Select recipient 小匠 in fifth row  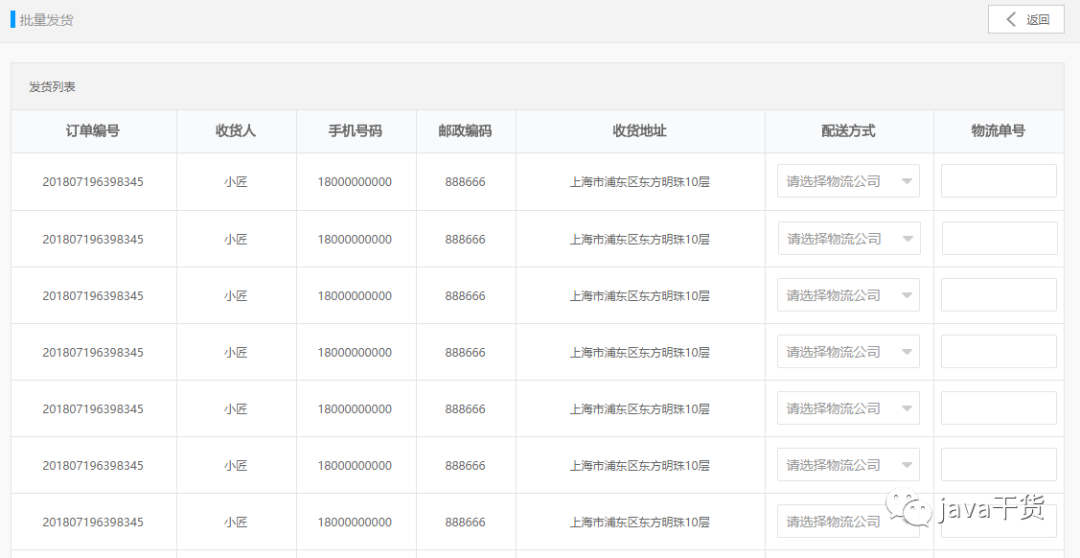pyautogui.click(x=236, y=409)
